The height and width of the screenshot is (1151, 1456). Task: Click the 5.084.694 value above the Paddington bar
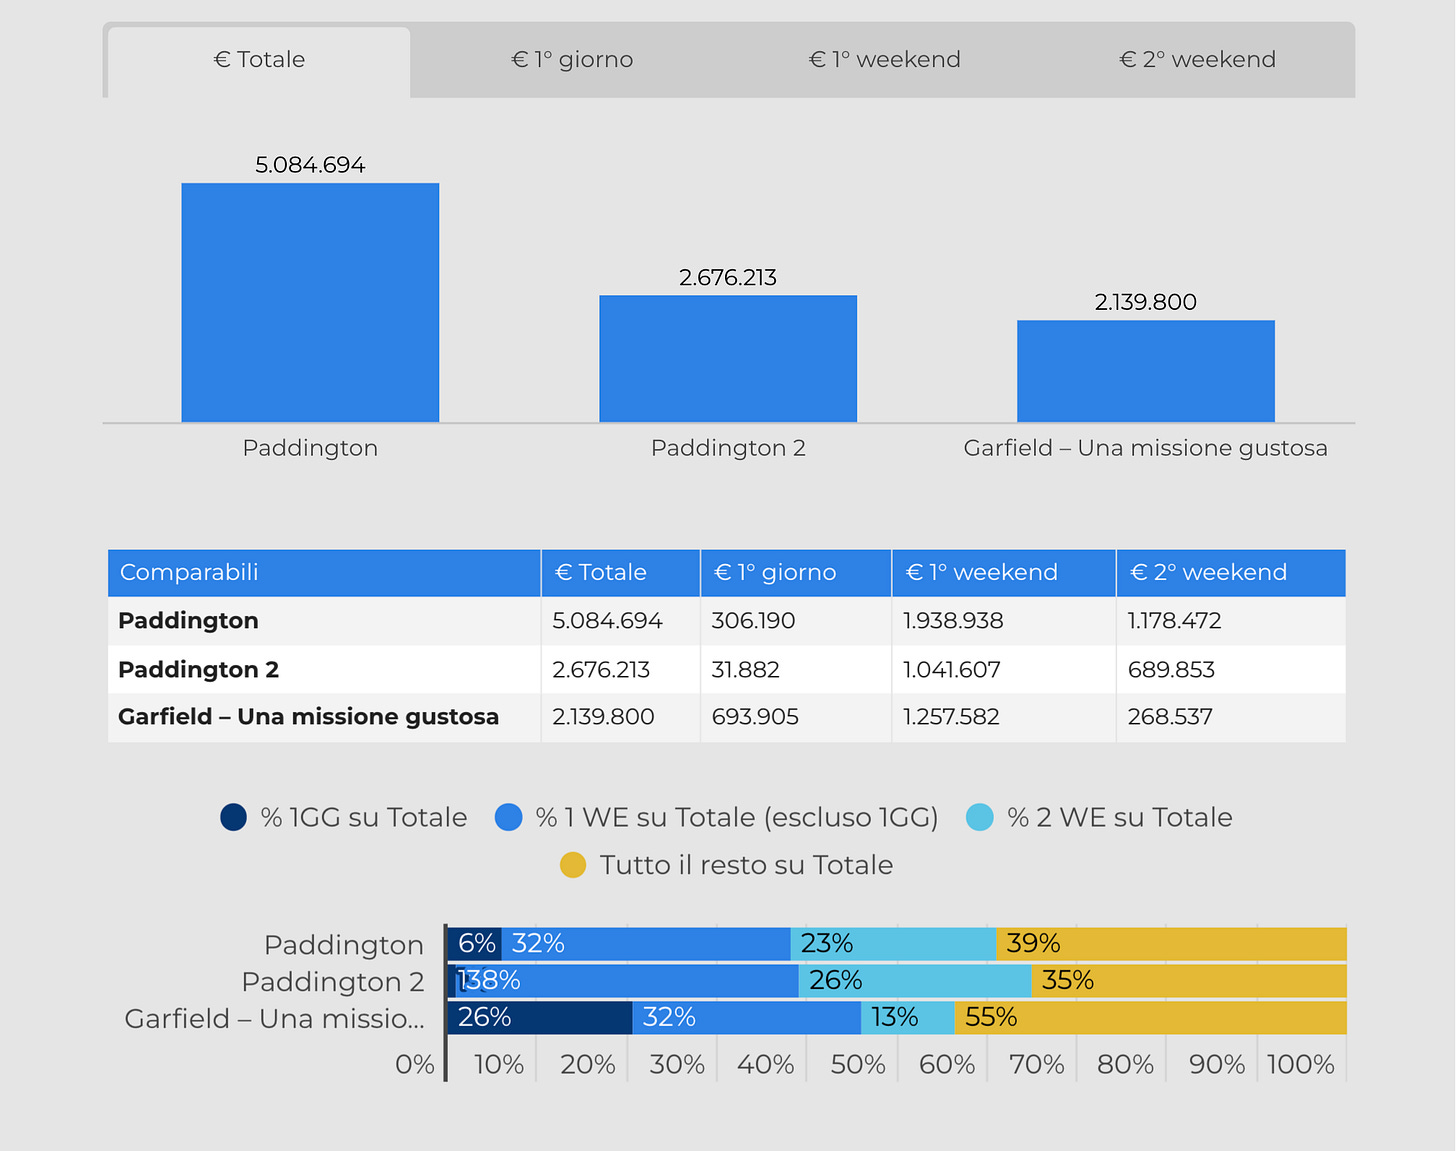coord(310,165)
